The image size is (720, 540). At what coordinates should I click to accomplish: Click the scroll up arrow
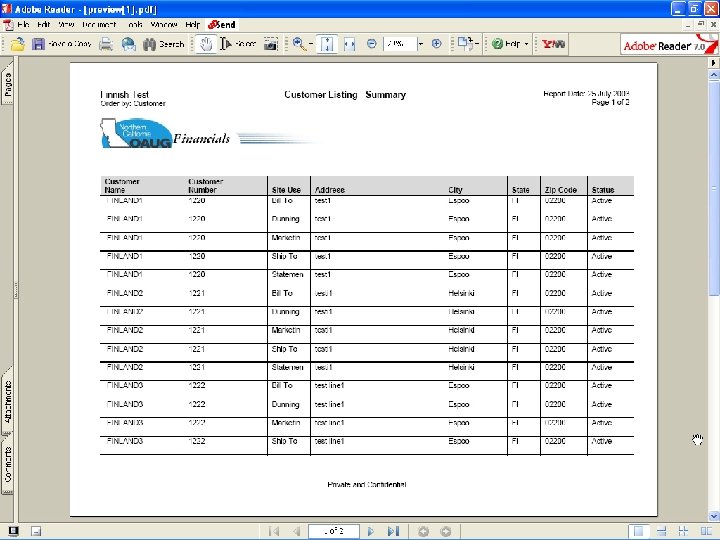point(714,74)
